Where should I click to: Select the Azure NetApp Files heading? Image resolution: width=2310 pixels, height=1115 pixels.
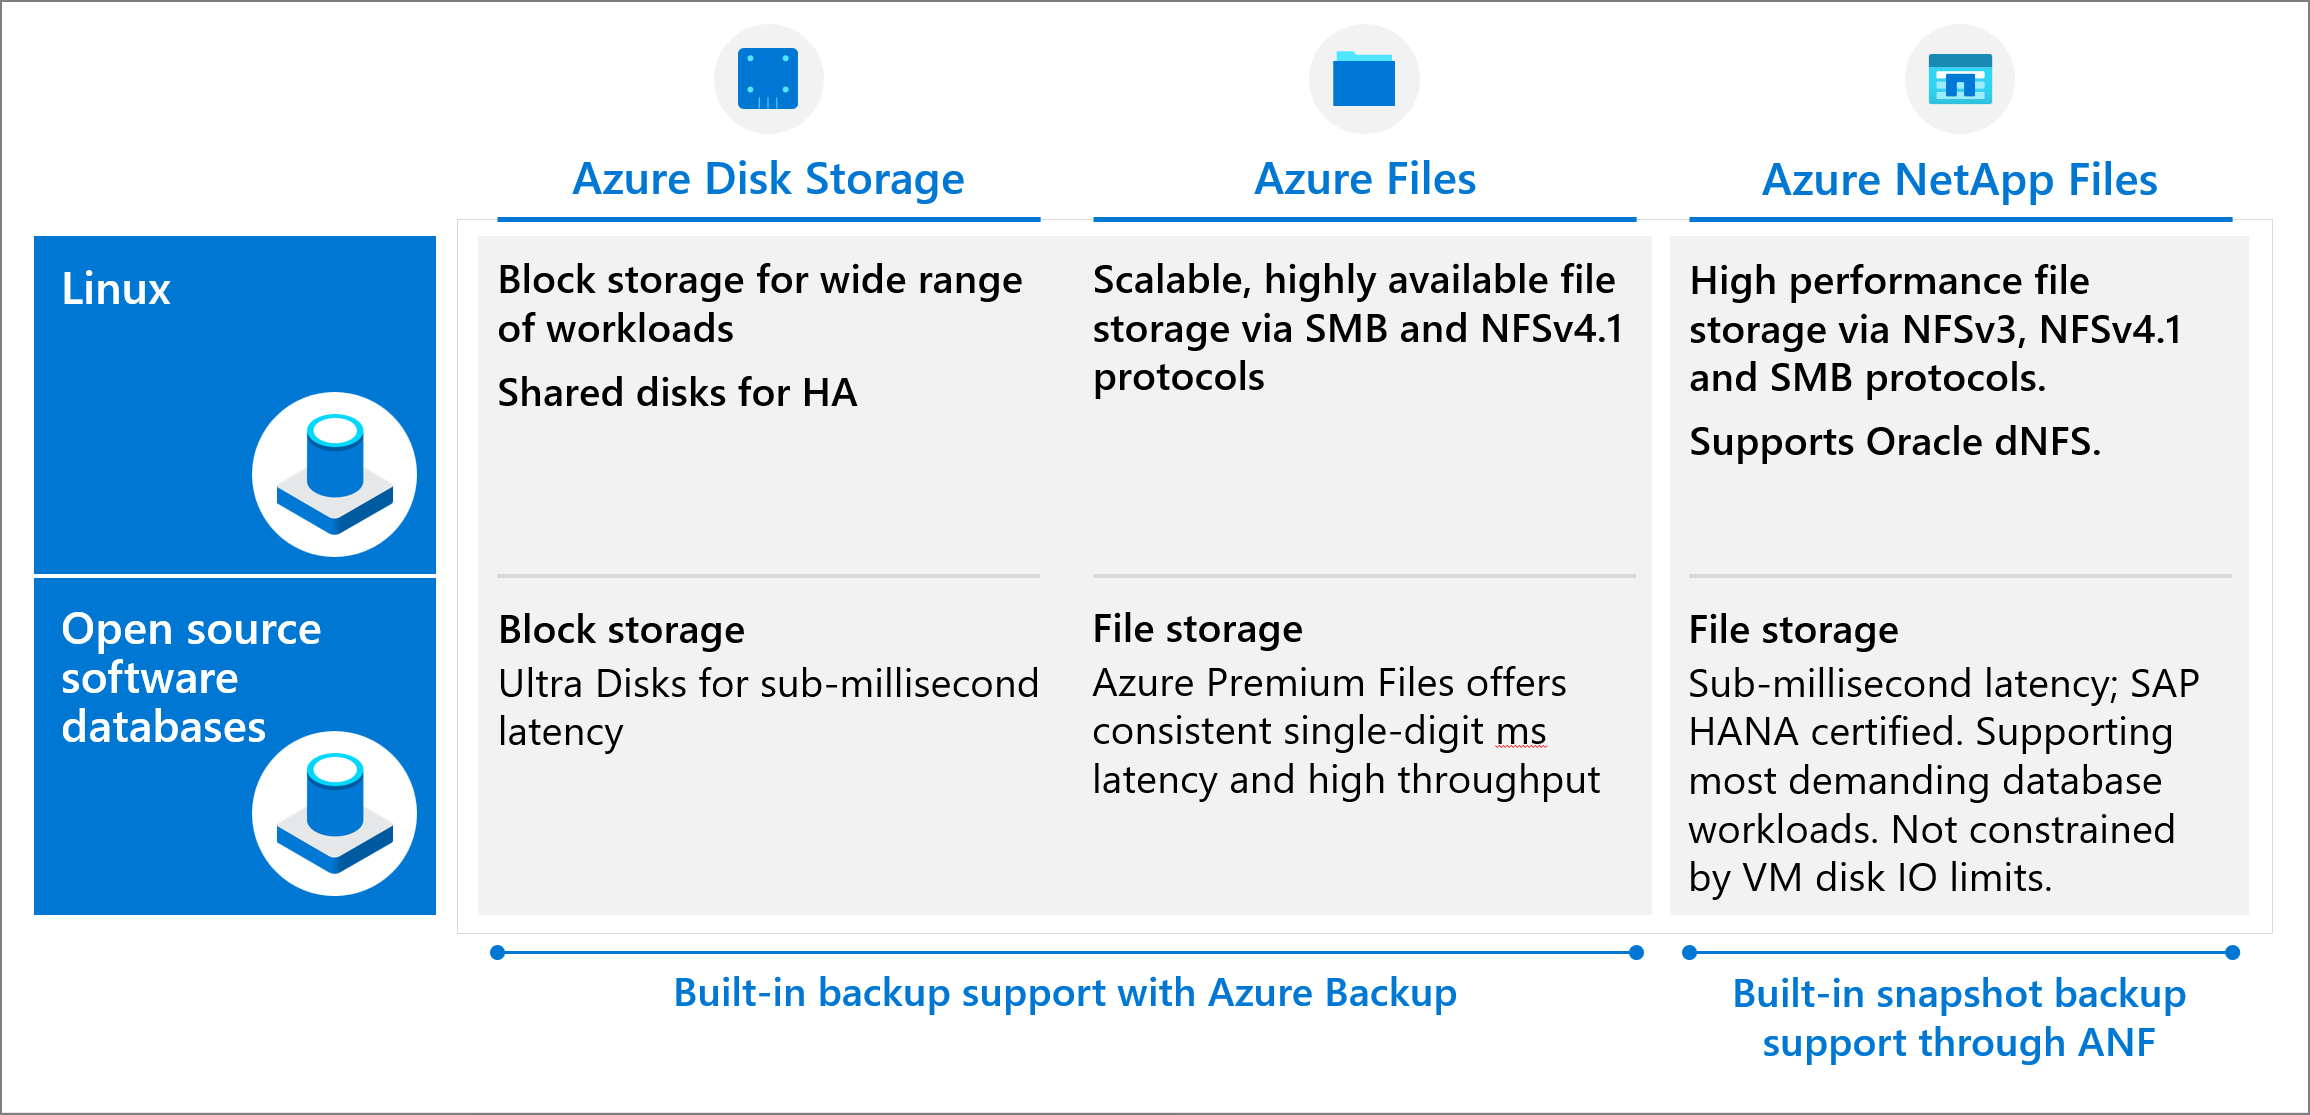[x=1959, y=181]
